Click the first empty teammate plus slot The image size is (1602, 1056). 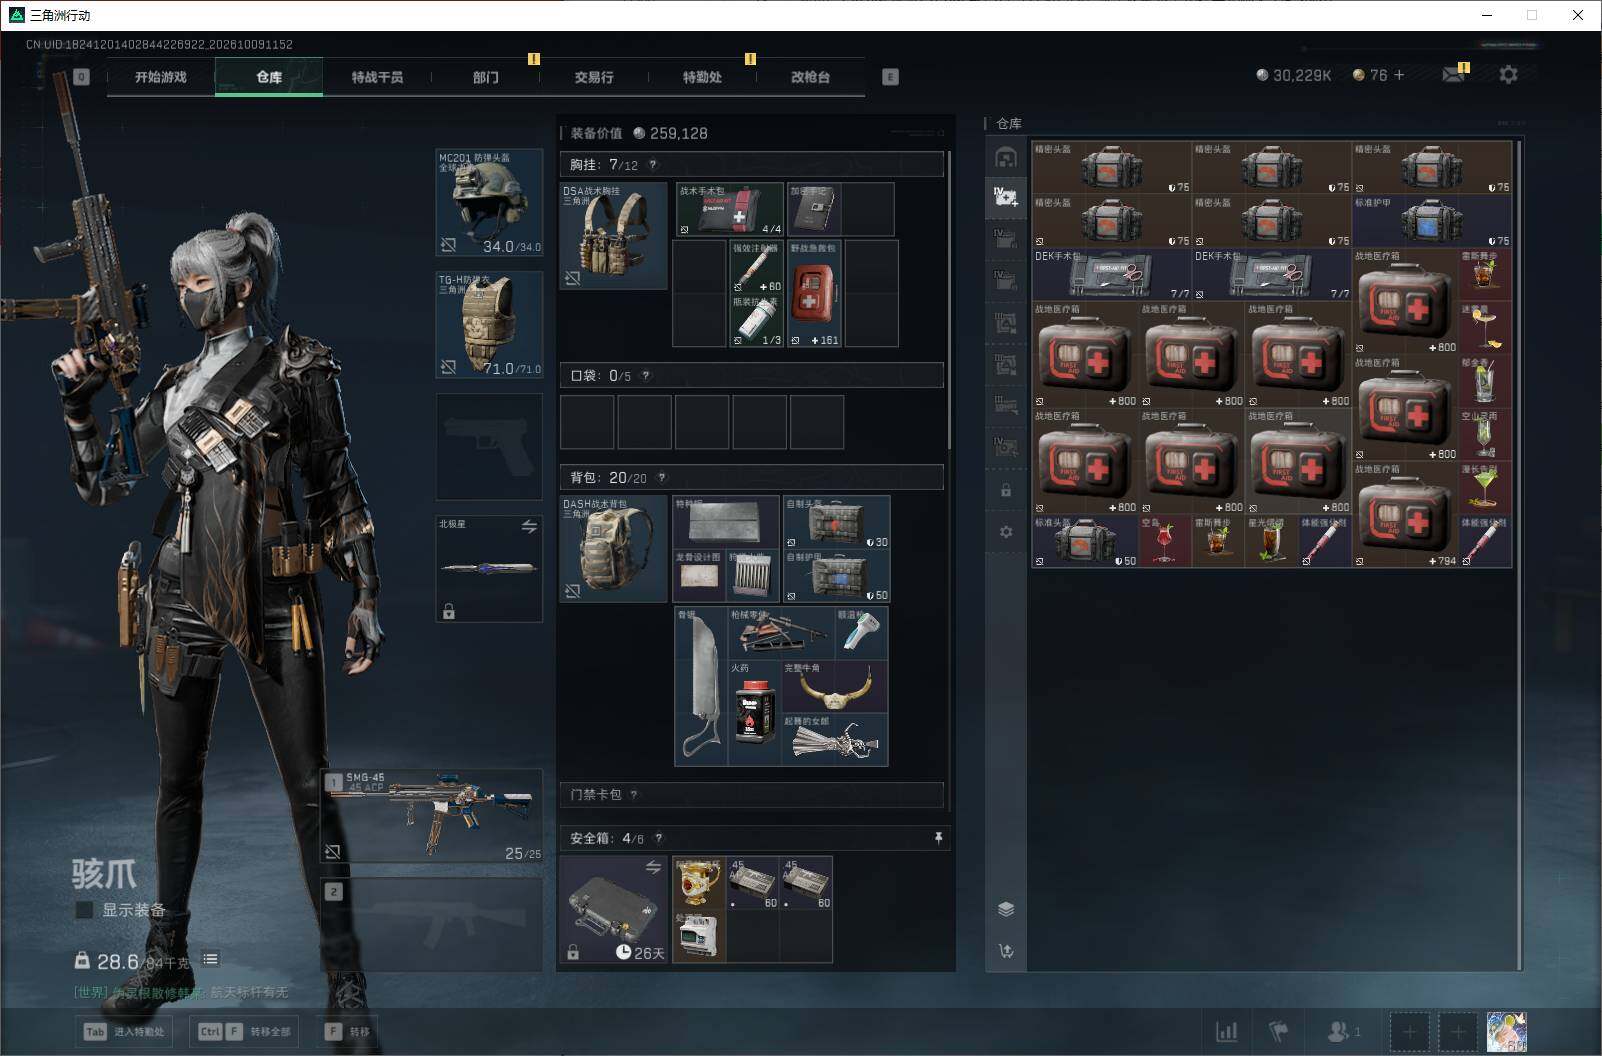(x=1409, y=1031)
